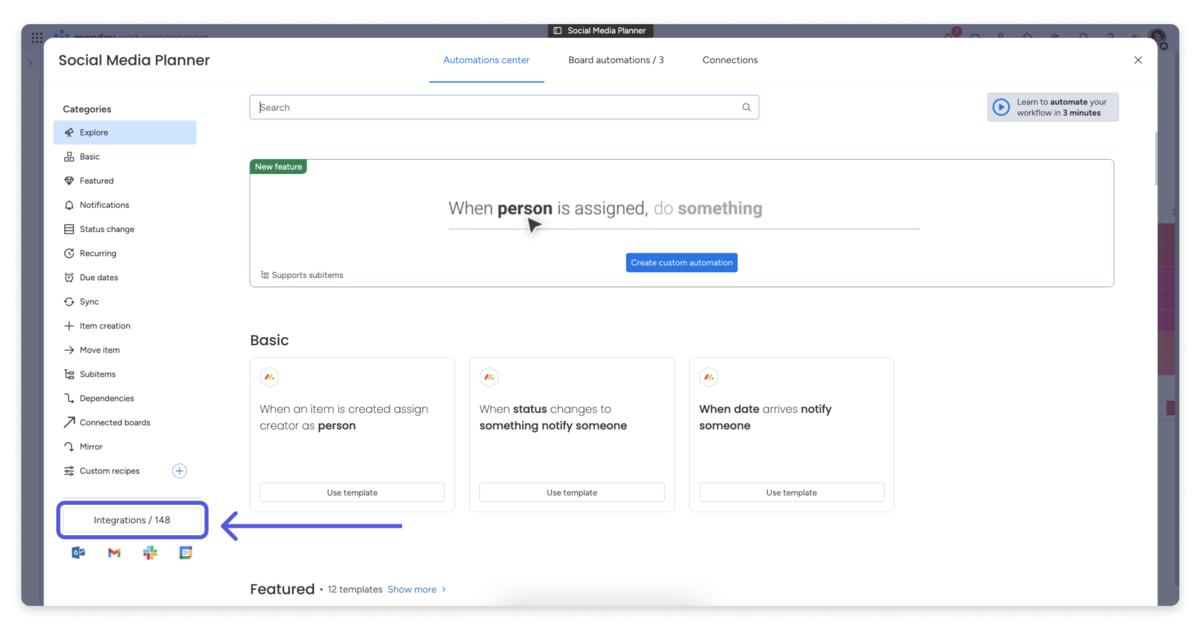The width and height of the screenshot is (1200, 630).
Task: Select the Notifications bell icon
Action: click(69, 205)
